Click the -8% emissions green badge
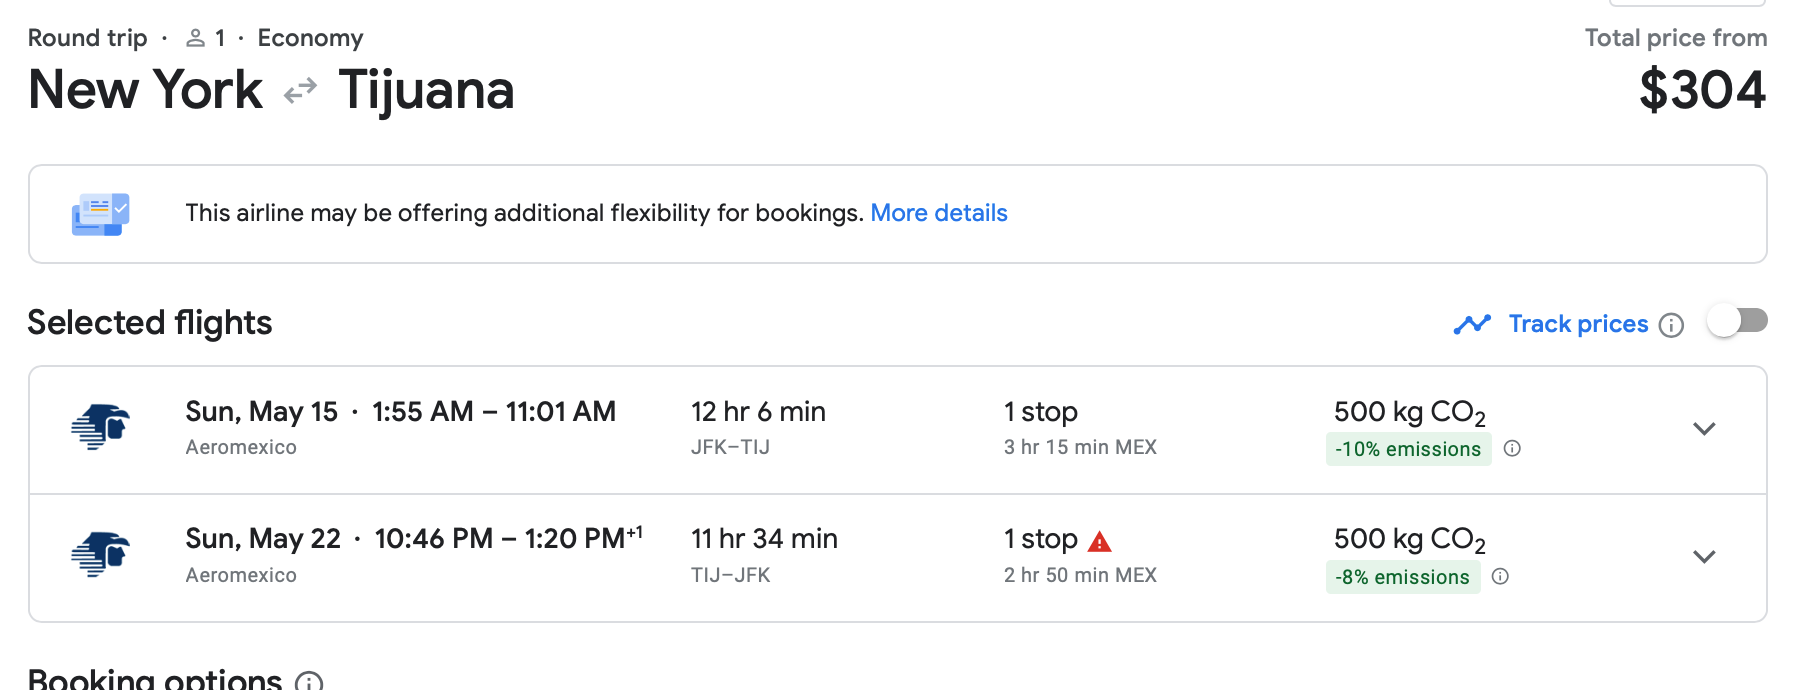This screenshot has width=1802, height=690. click(1402, 577)
